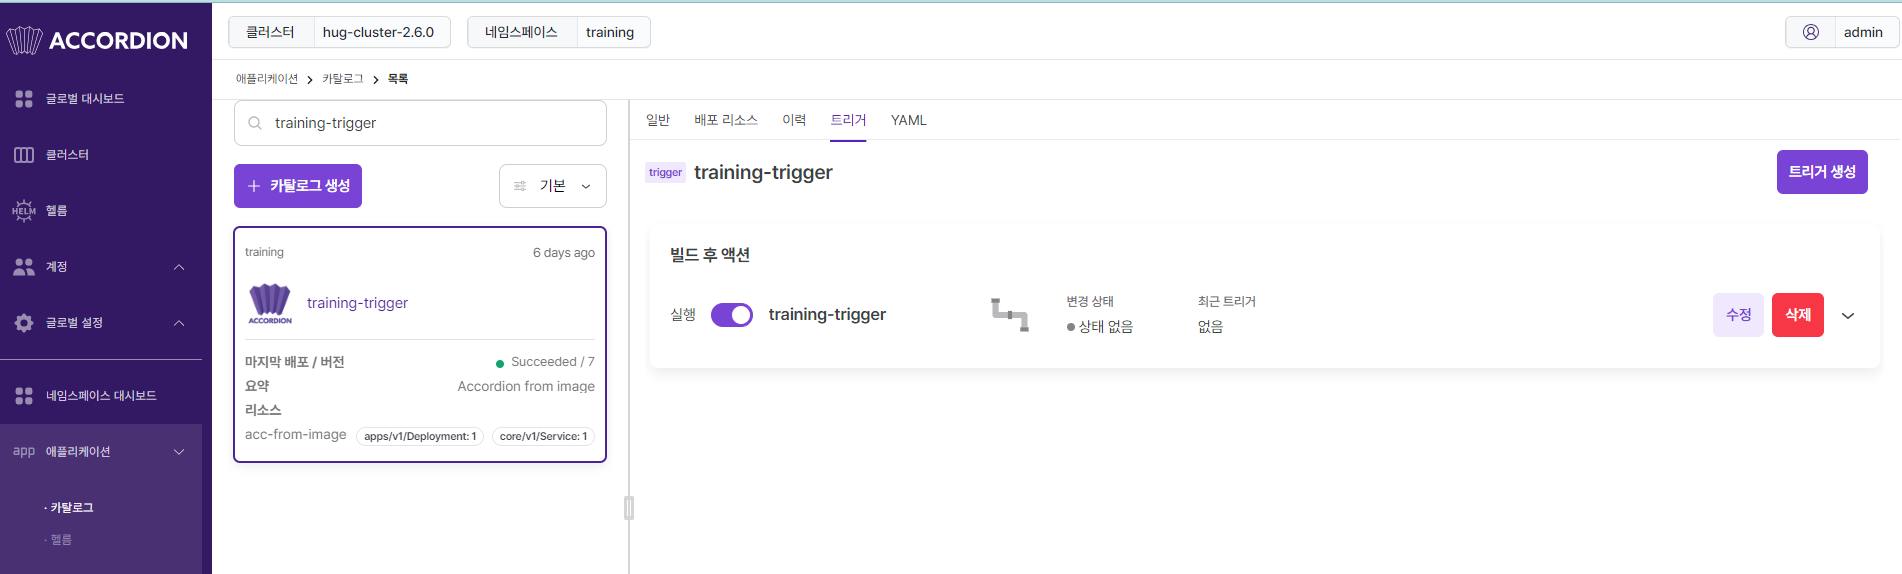Open the Helm icon in sidebar
The height and width of the screenshot is (574, 1902).
(x=24, y=211)
